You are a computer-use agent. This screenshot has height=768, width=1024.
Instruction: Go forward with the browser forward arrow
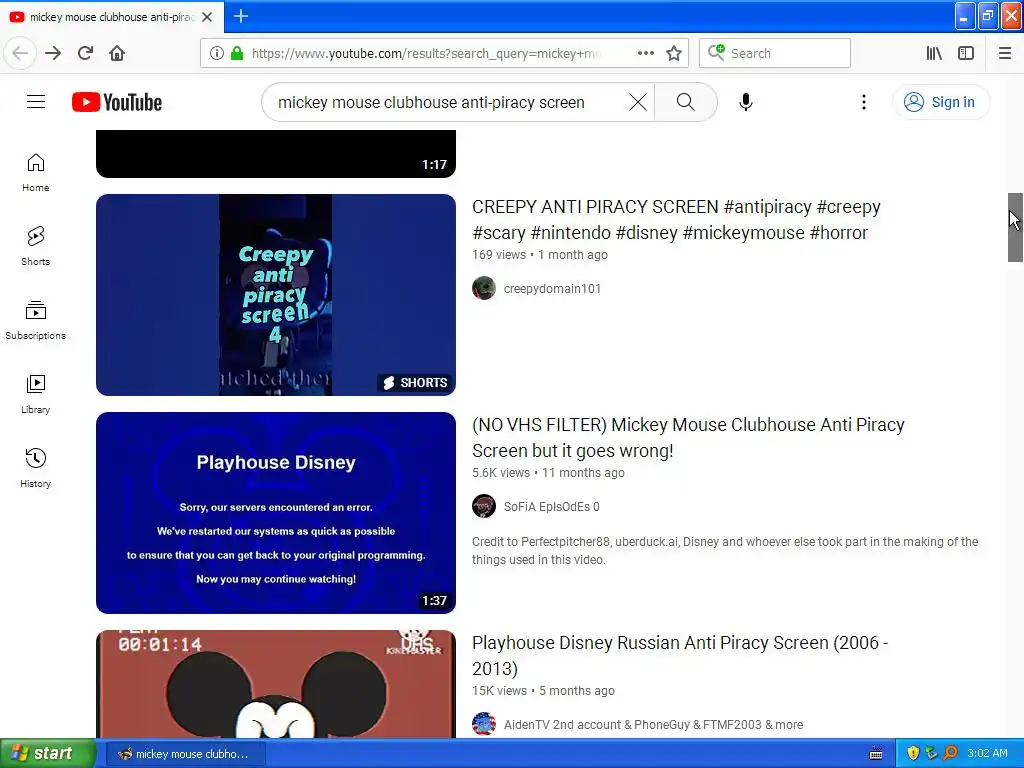[x=53, y=53]
